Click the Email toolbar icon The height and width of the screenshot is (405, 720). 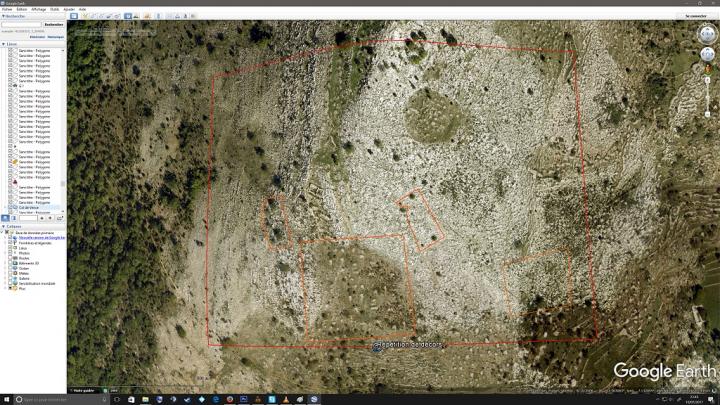169,16
